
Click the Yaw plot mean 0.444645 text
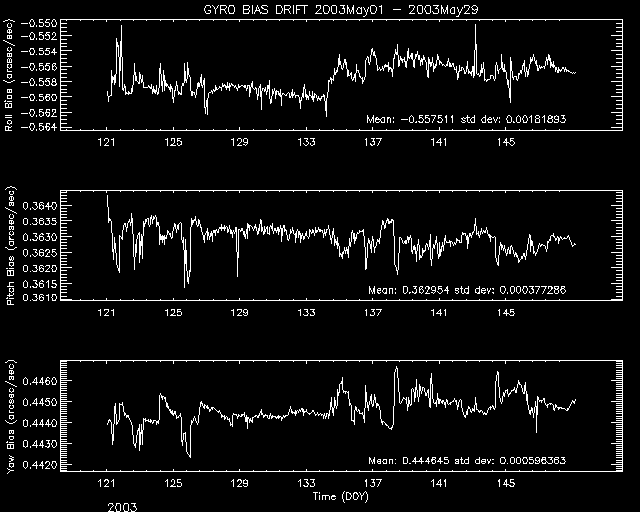409,461
